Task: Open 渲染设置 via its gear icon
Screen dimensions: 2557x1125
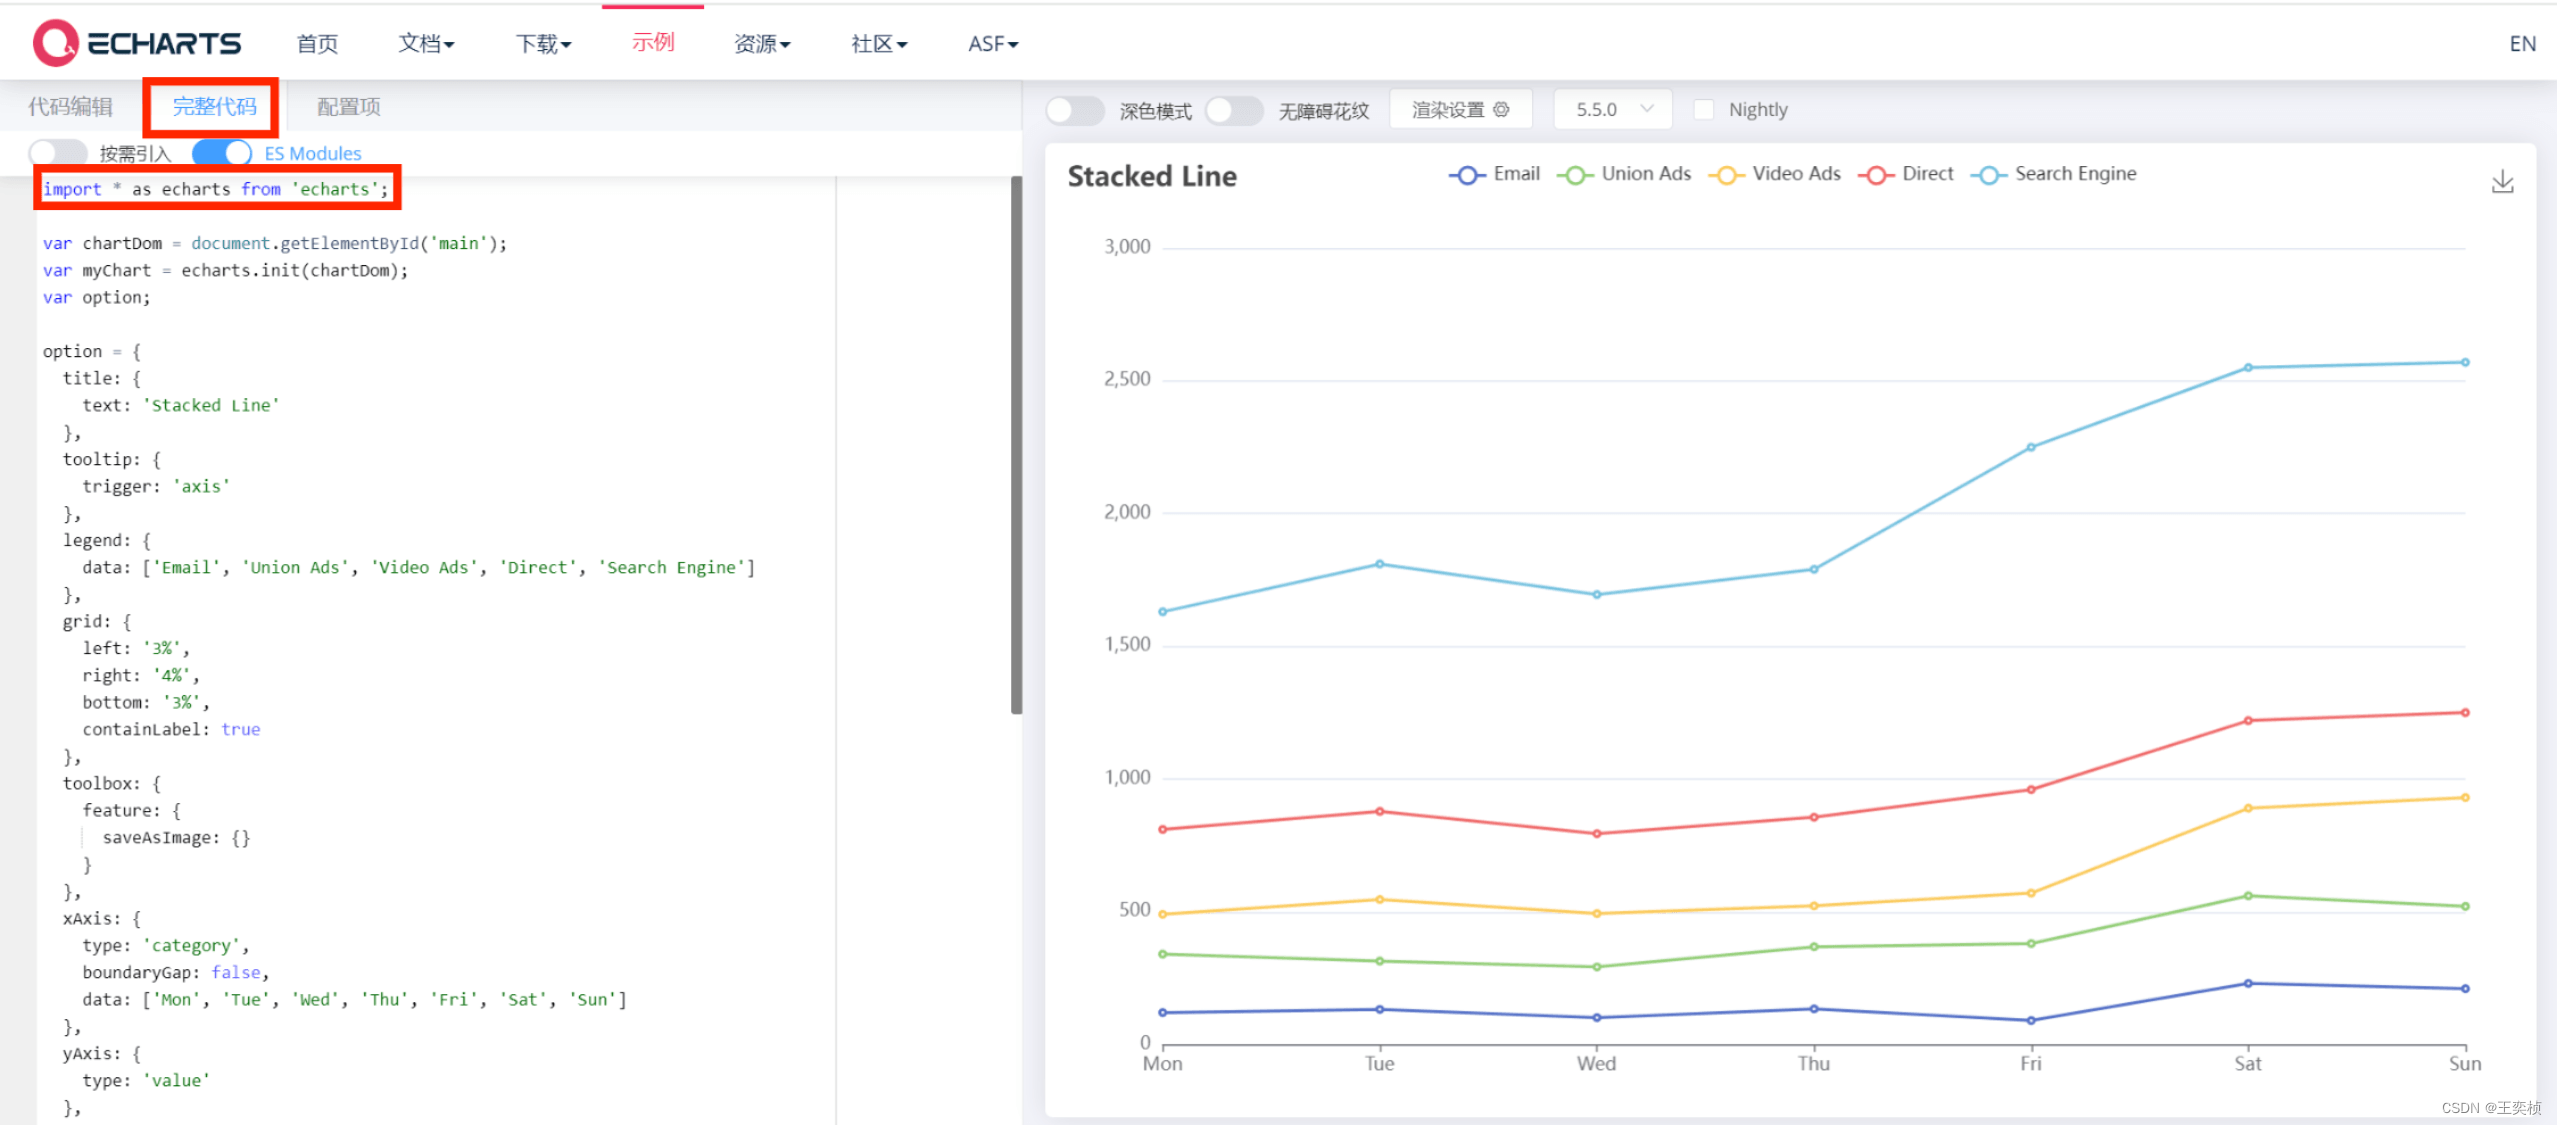Action: [x=1502, y=109]
